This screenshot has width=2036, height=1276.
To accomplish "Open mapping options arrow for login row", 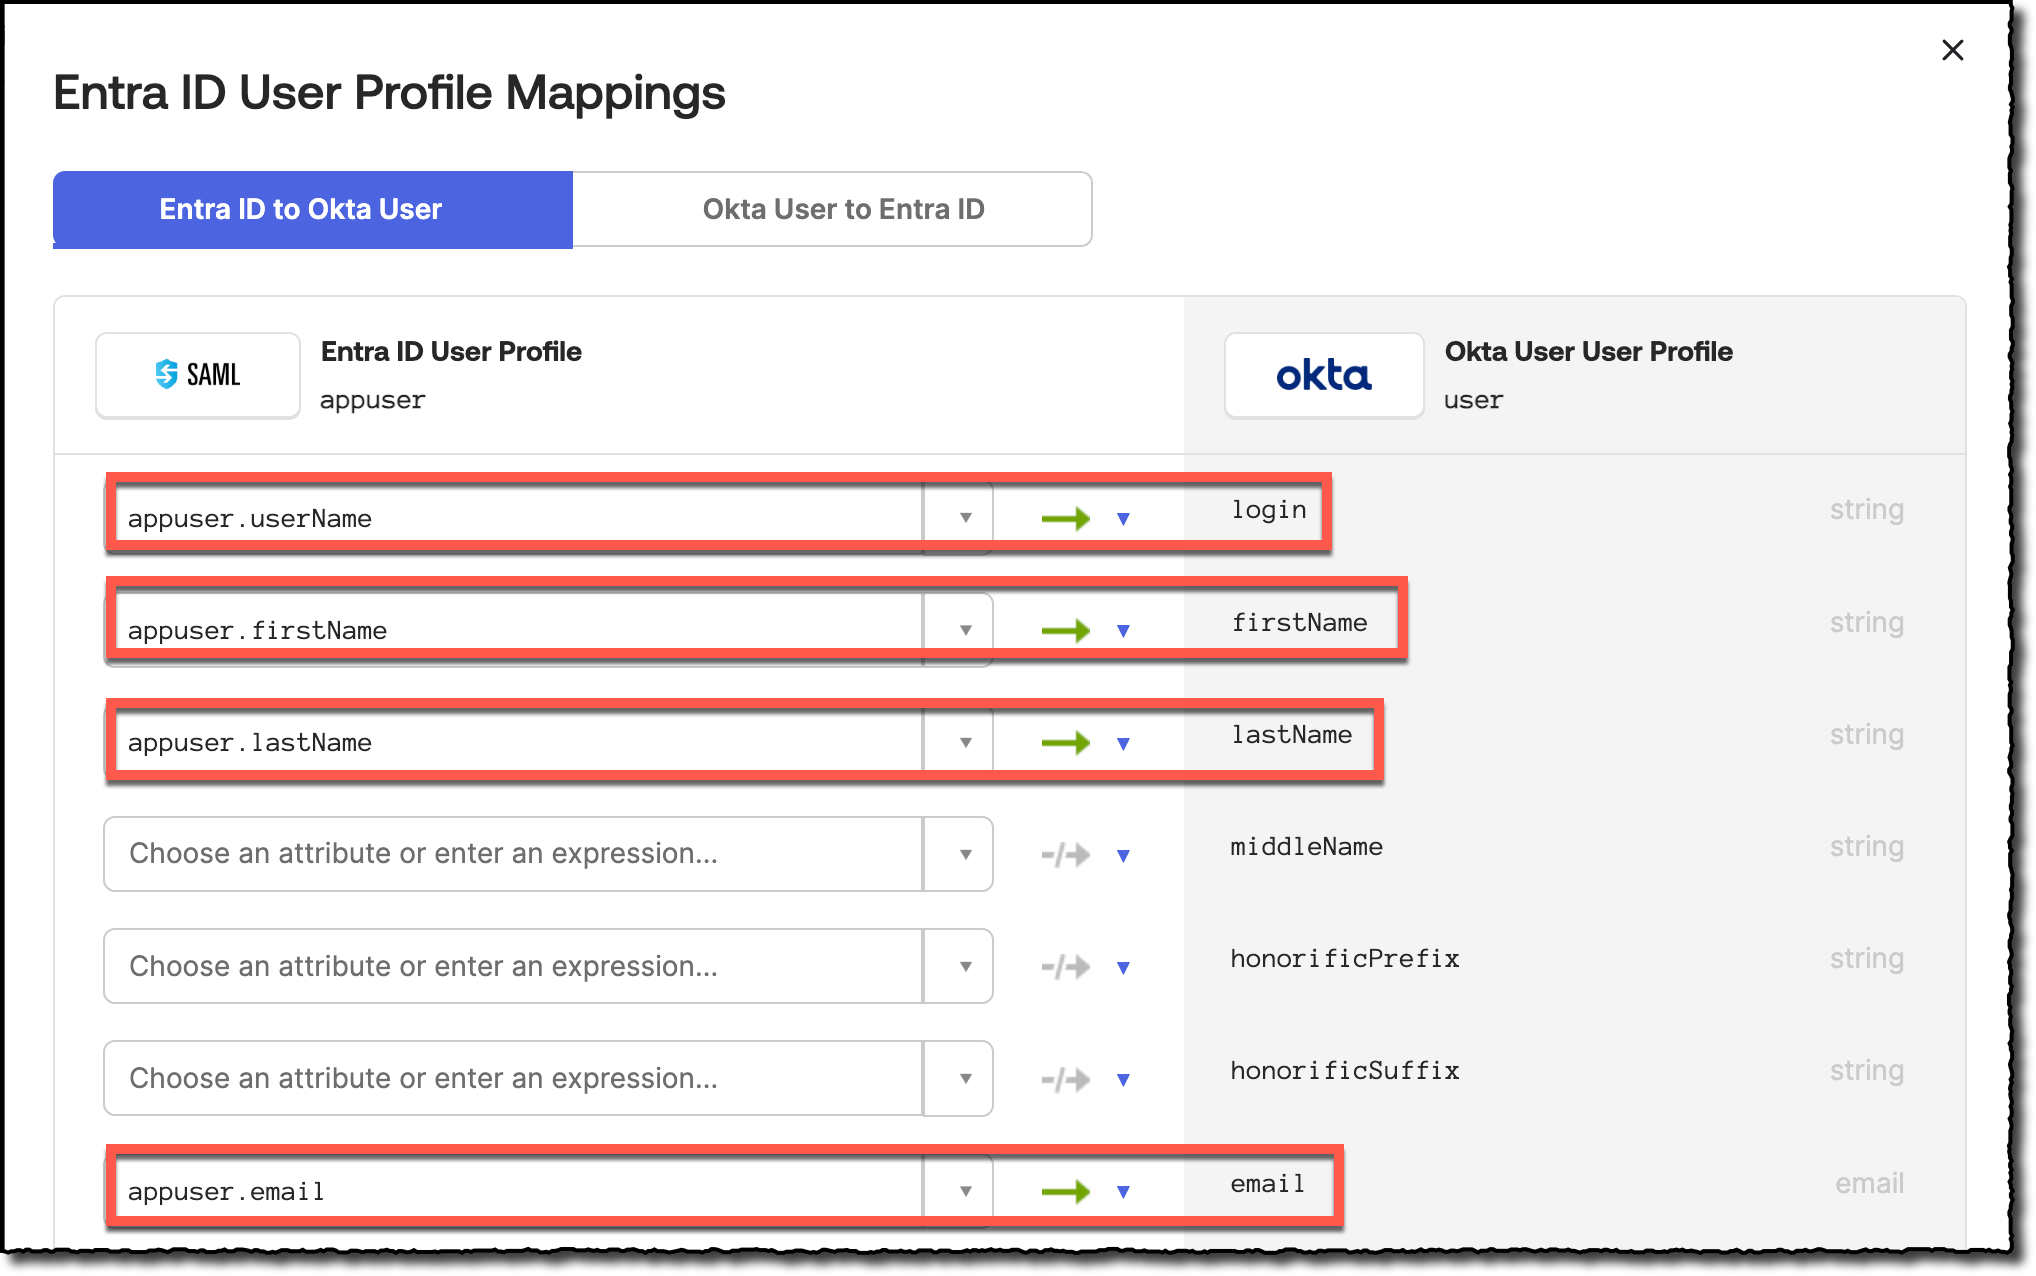I will (1123, 519).
